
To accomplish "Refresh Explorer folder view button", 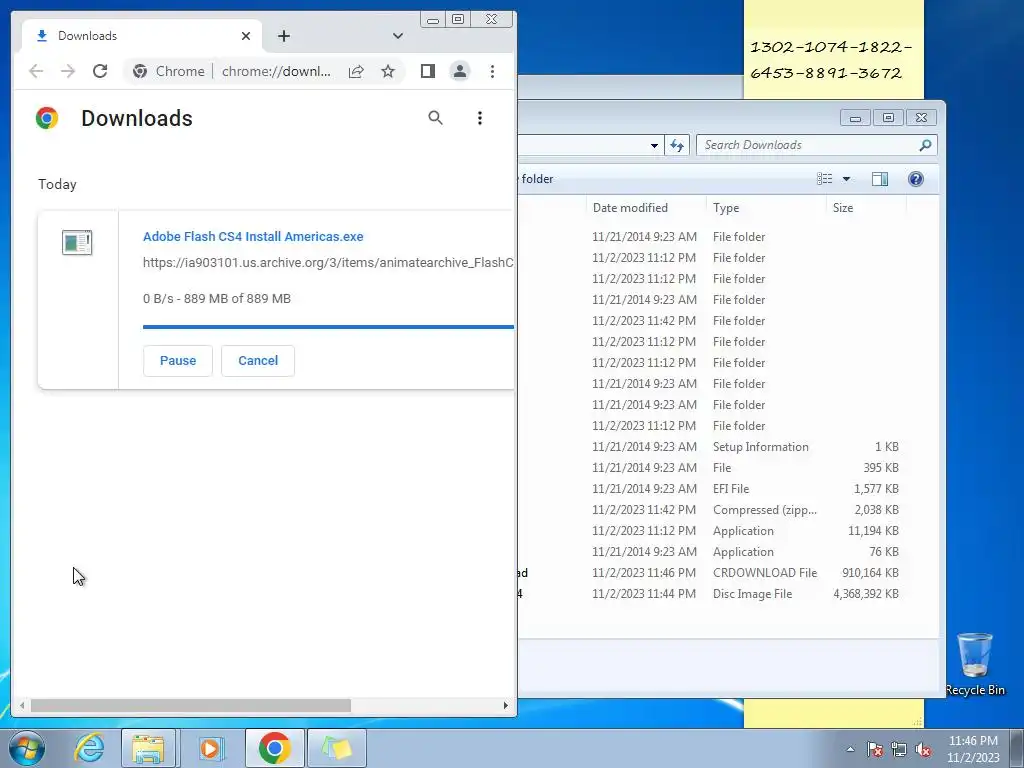I will (x=677, y=145).
